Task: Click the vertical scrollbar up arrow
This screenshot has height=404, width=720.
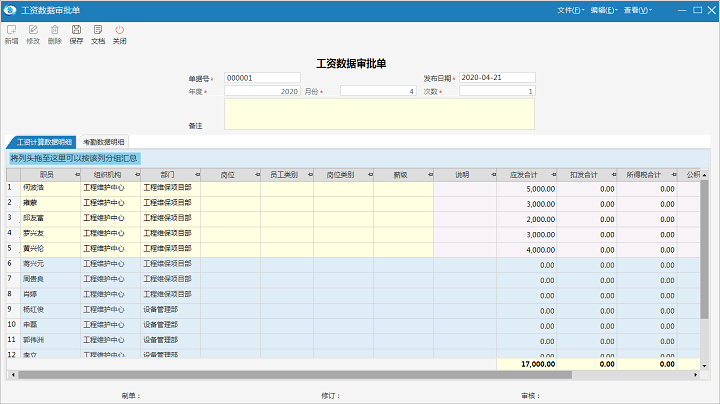Action: coord(704,175)
